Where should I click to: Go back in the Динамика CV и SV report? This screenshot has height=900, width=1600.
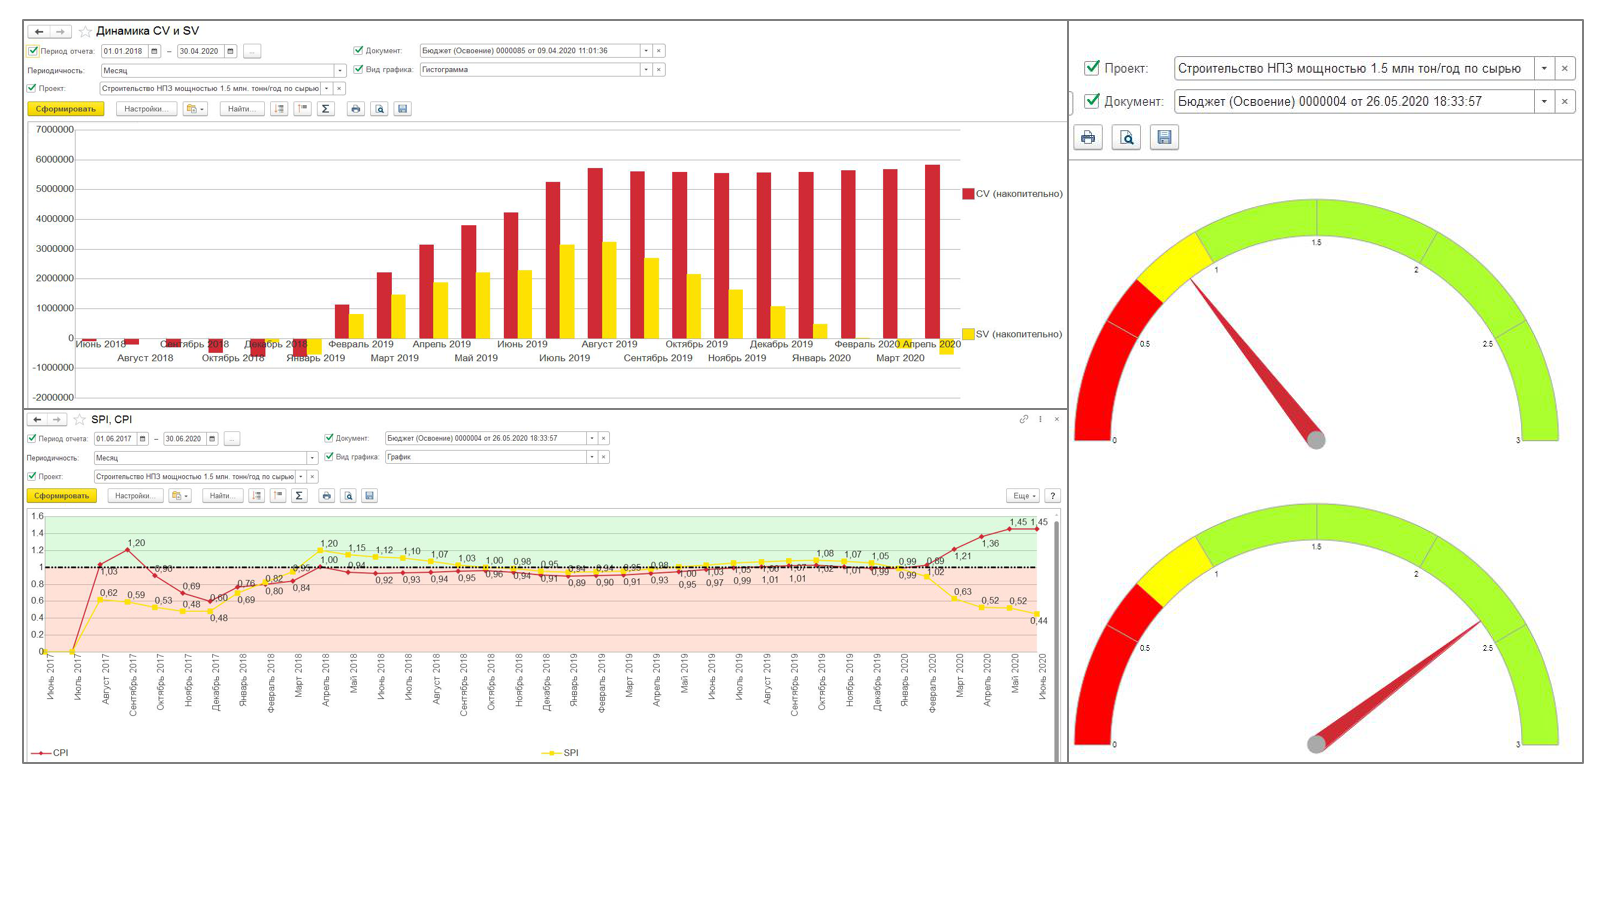pos(39,31)
